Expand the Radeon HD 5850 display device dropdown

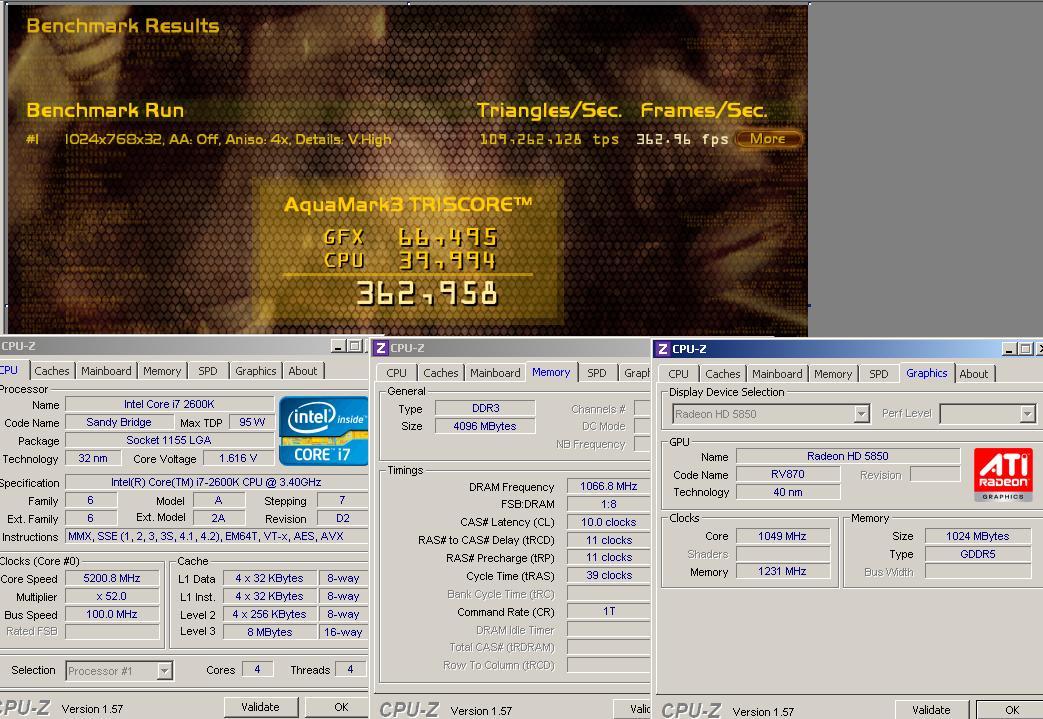click(x=861, y=414)
